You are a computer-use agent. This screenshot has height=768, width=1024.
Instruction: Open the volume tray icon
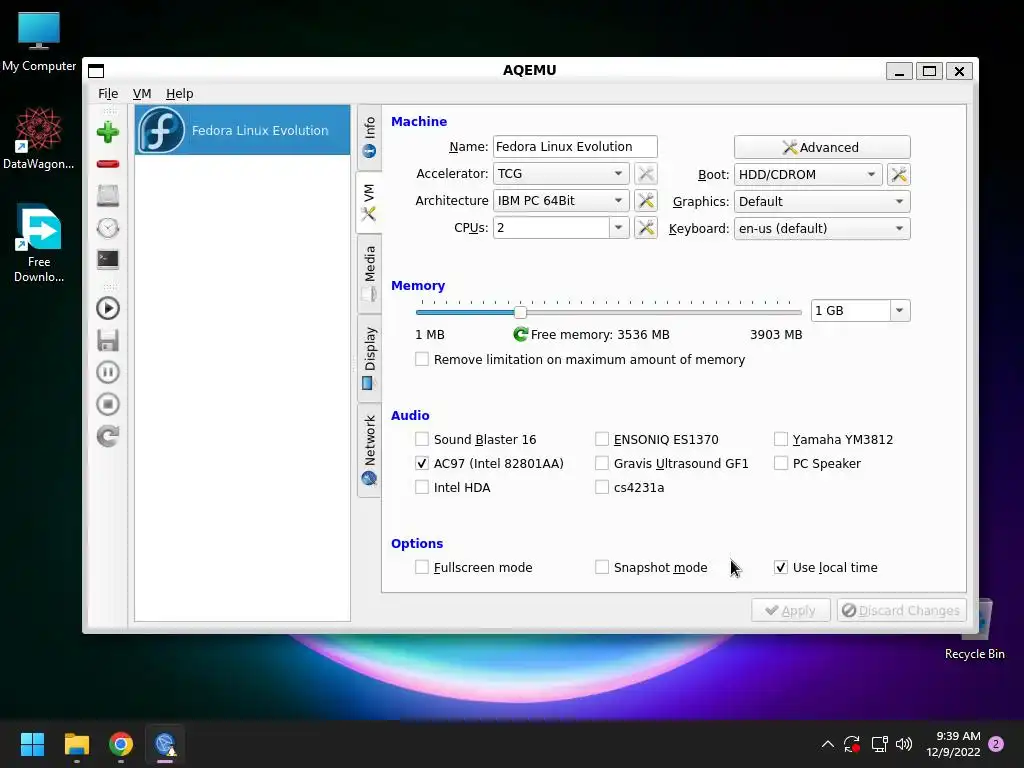[x=904, y=744]
